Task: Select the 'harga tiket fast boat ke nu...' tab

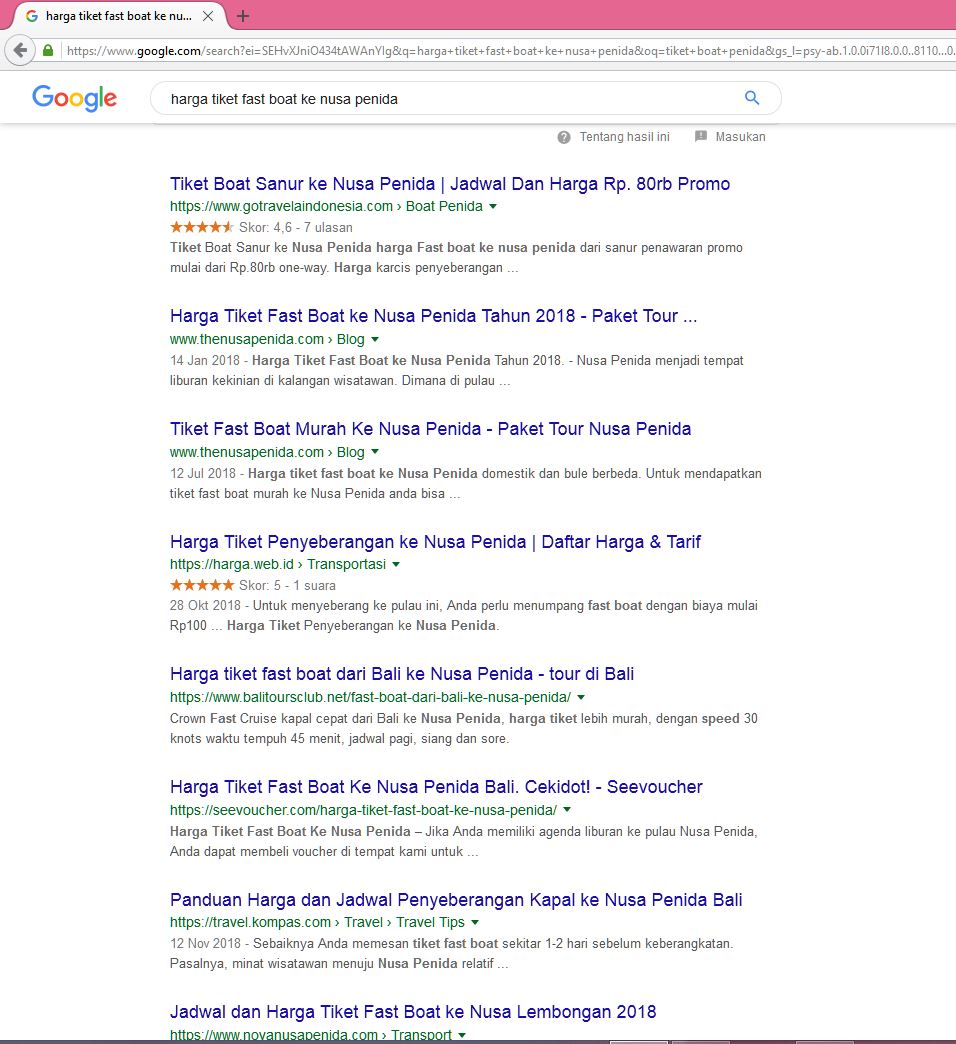Action: click(x=119, y=16)
